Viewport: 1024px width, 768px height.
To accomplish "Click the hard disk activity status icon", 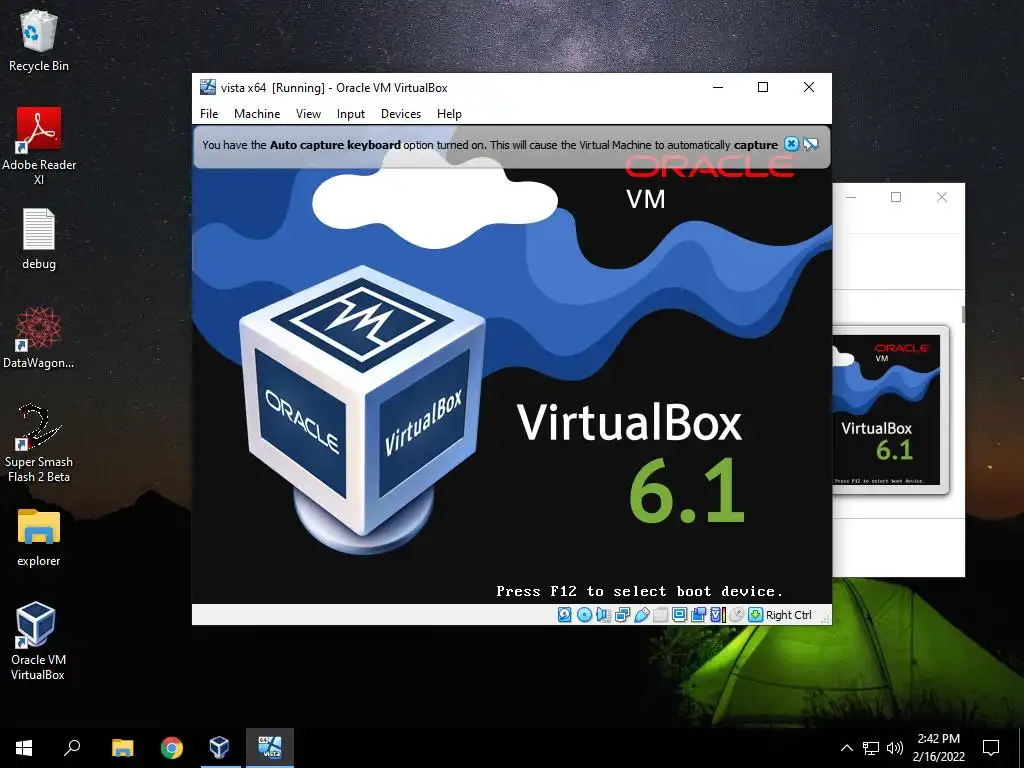I will pyautogui.click(x=565, y=615).
